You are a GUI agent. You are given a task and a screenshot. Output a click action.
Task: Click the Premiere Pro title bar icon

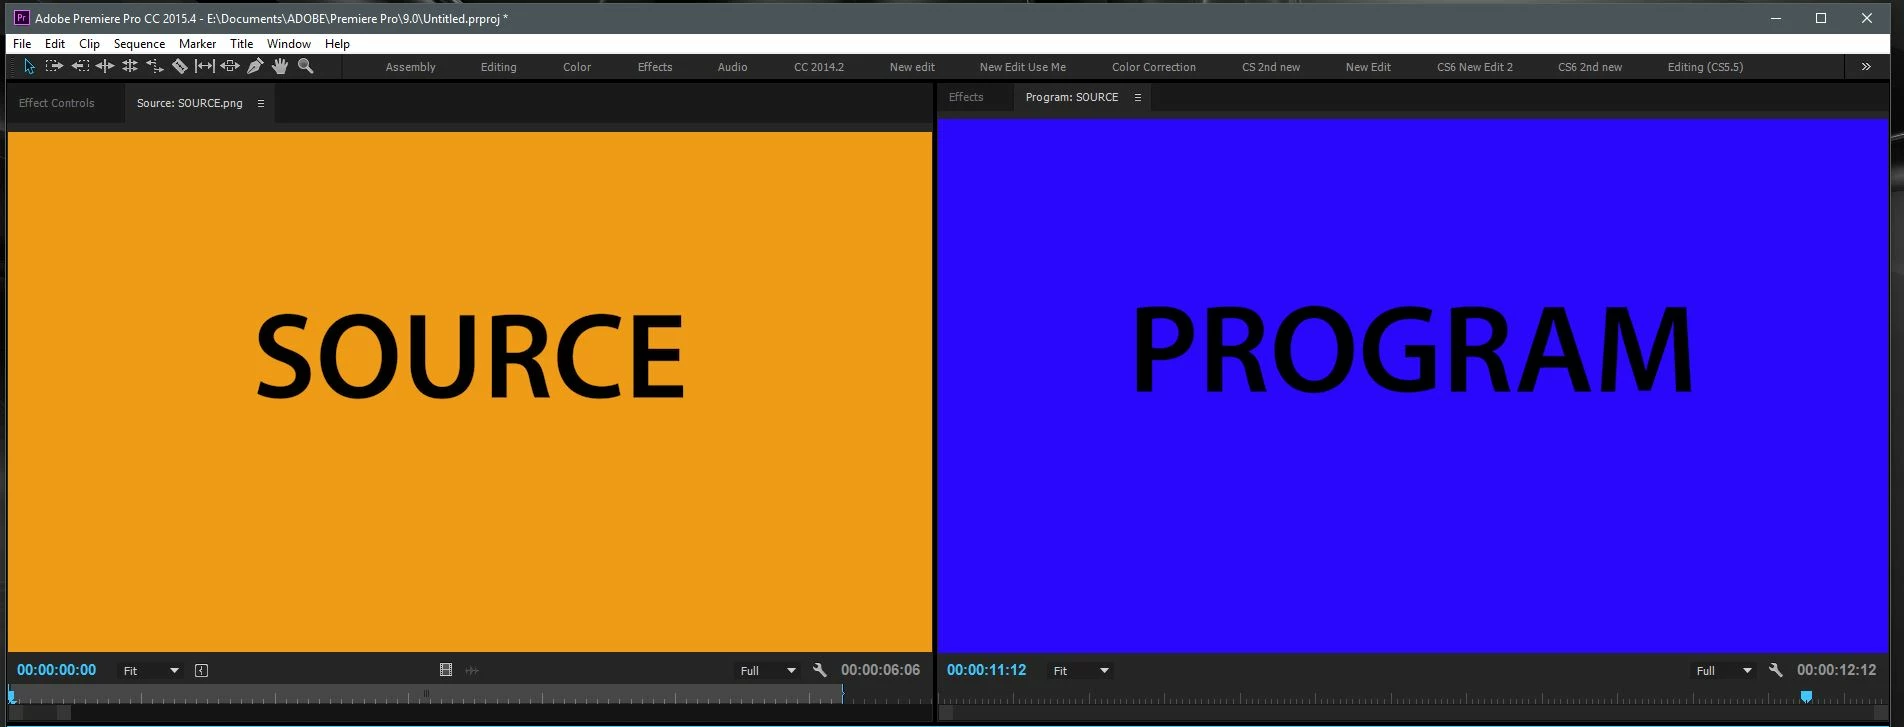pyautogui.click(x=21, y=18)
